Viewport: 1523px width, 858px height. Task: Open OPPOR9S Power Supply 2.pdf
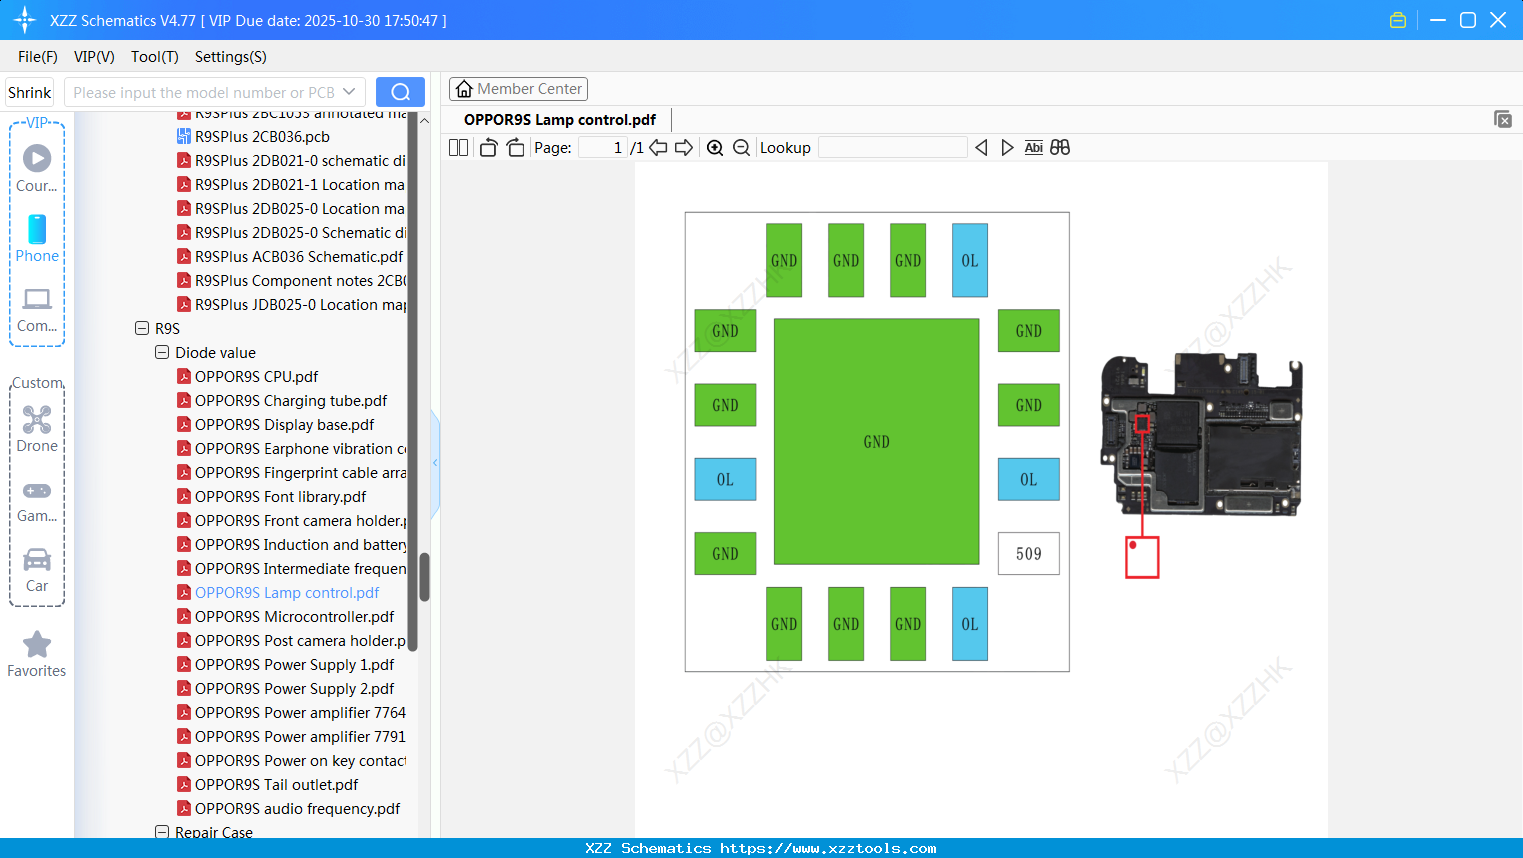tap(285, 689)
